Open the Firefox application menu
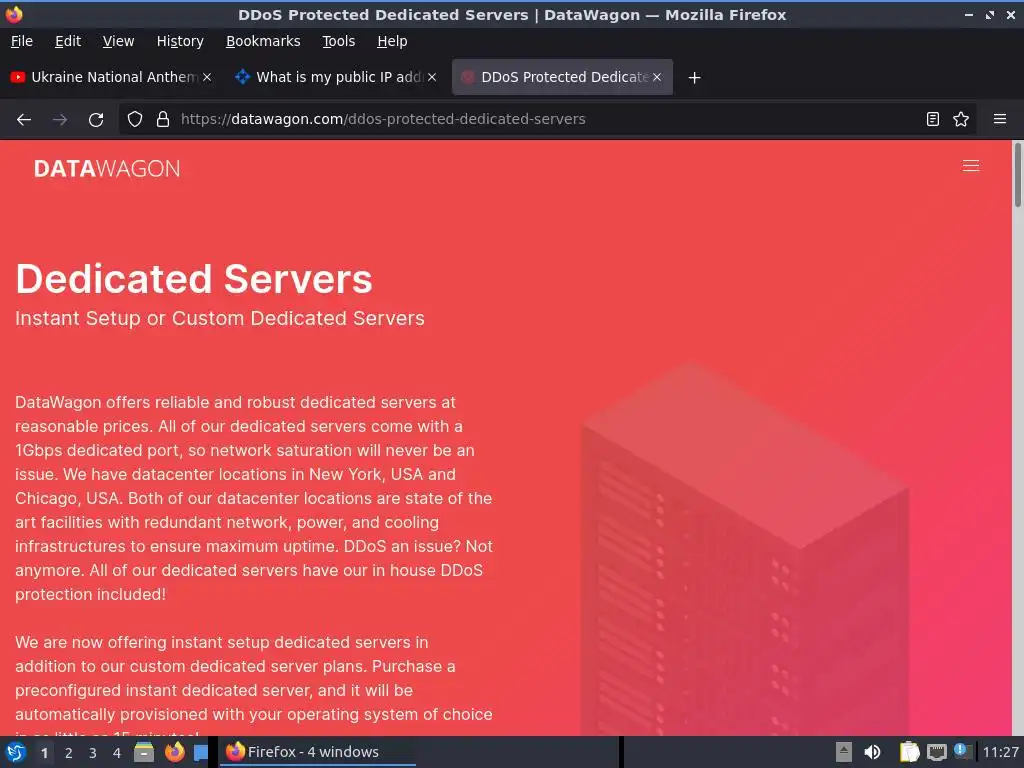The width and height of the screenshot is (1024, 768). coord(1000,119)
